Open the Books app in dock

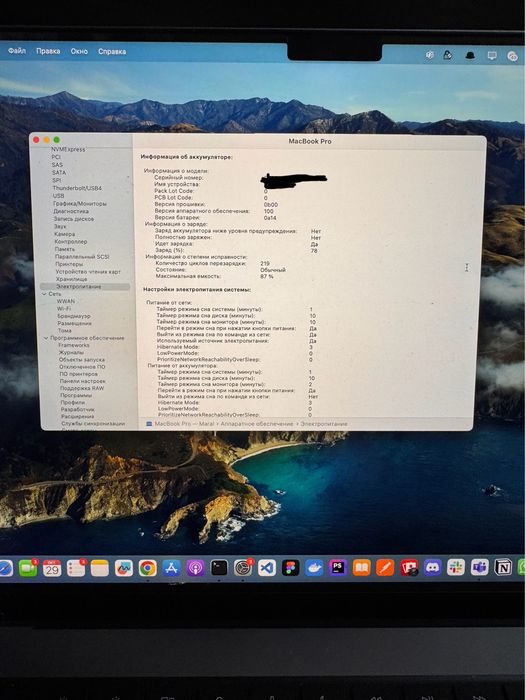click(x=362, y=567)
